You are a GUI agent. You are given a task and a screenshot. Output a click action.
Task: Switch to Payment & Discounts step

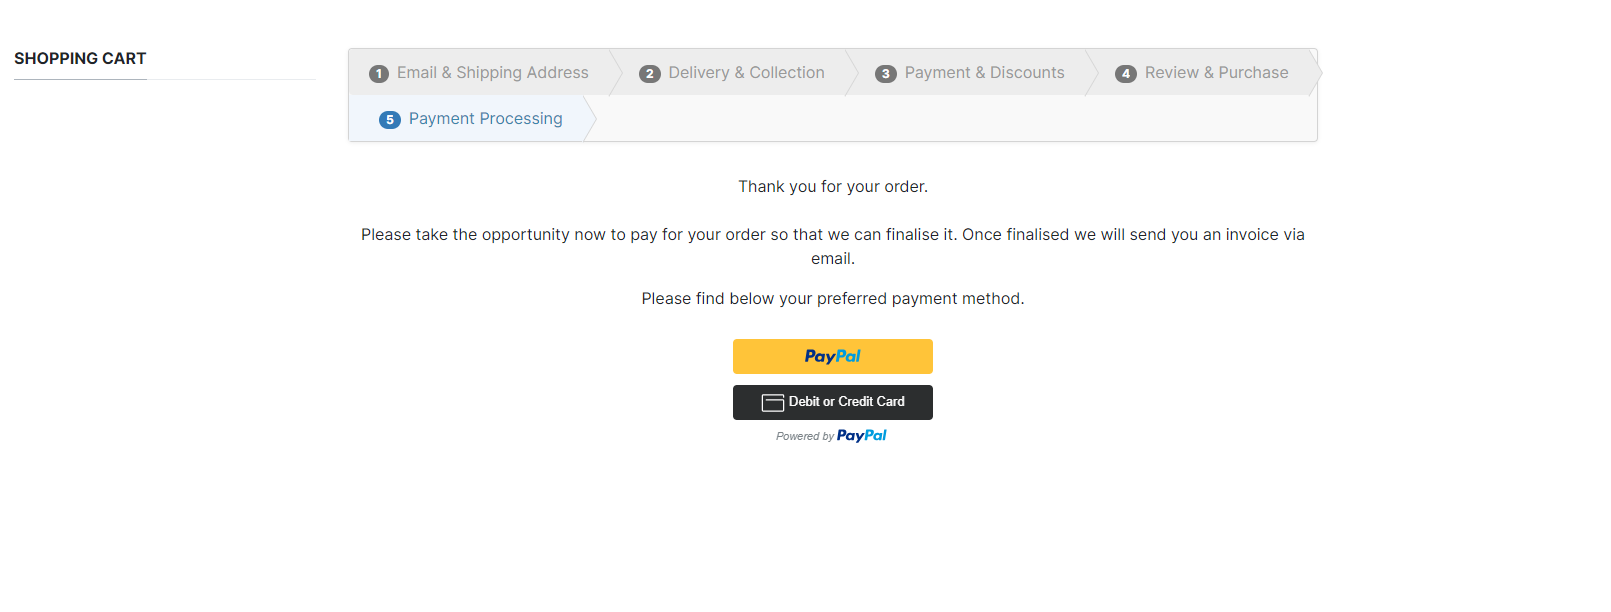tap(984, 73)
